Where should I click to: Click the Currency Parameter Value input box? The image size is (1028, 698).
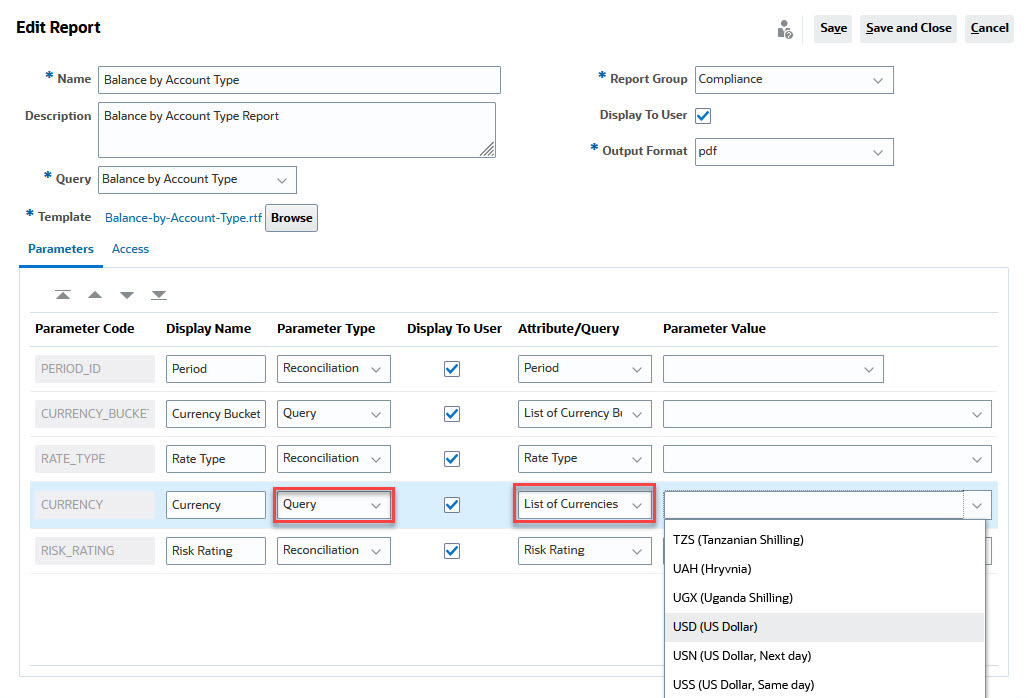pyautogui.click(x=814, y=505)
